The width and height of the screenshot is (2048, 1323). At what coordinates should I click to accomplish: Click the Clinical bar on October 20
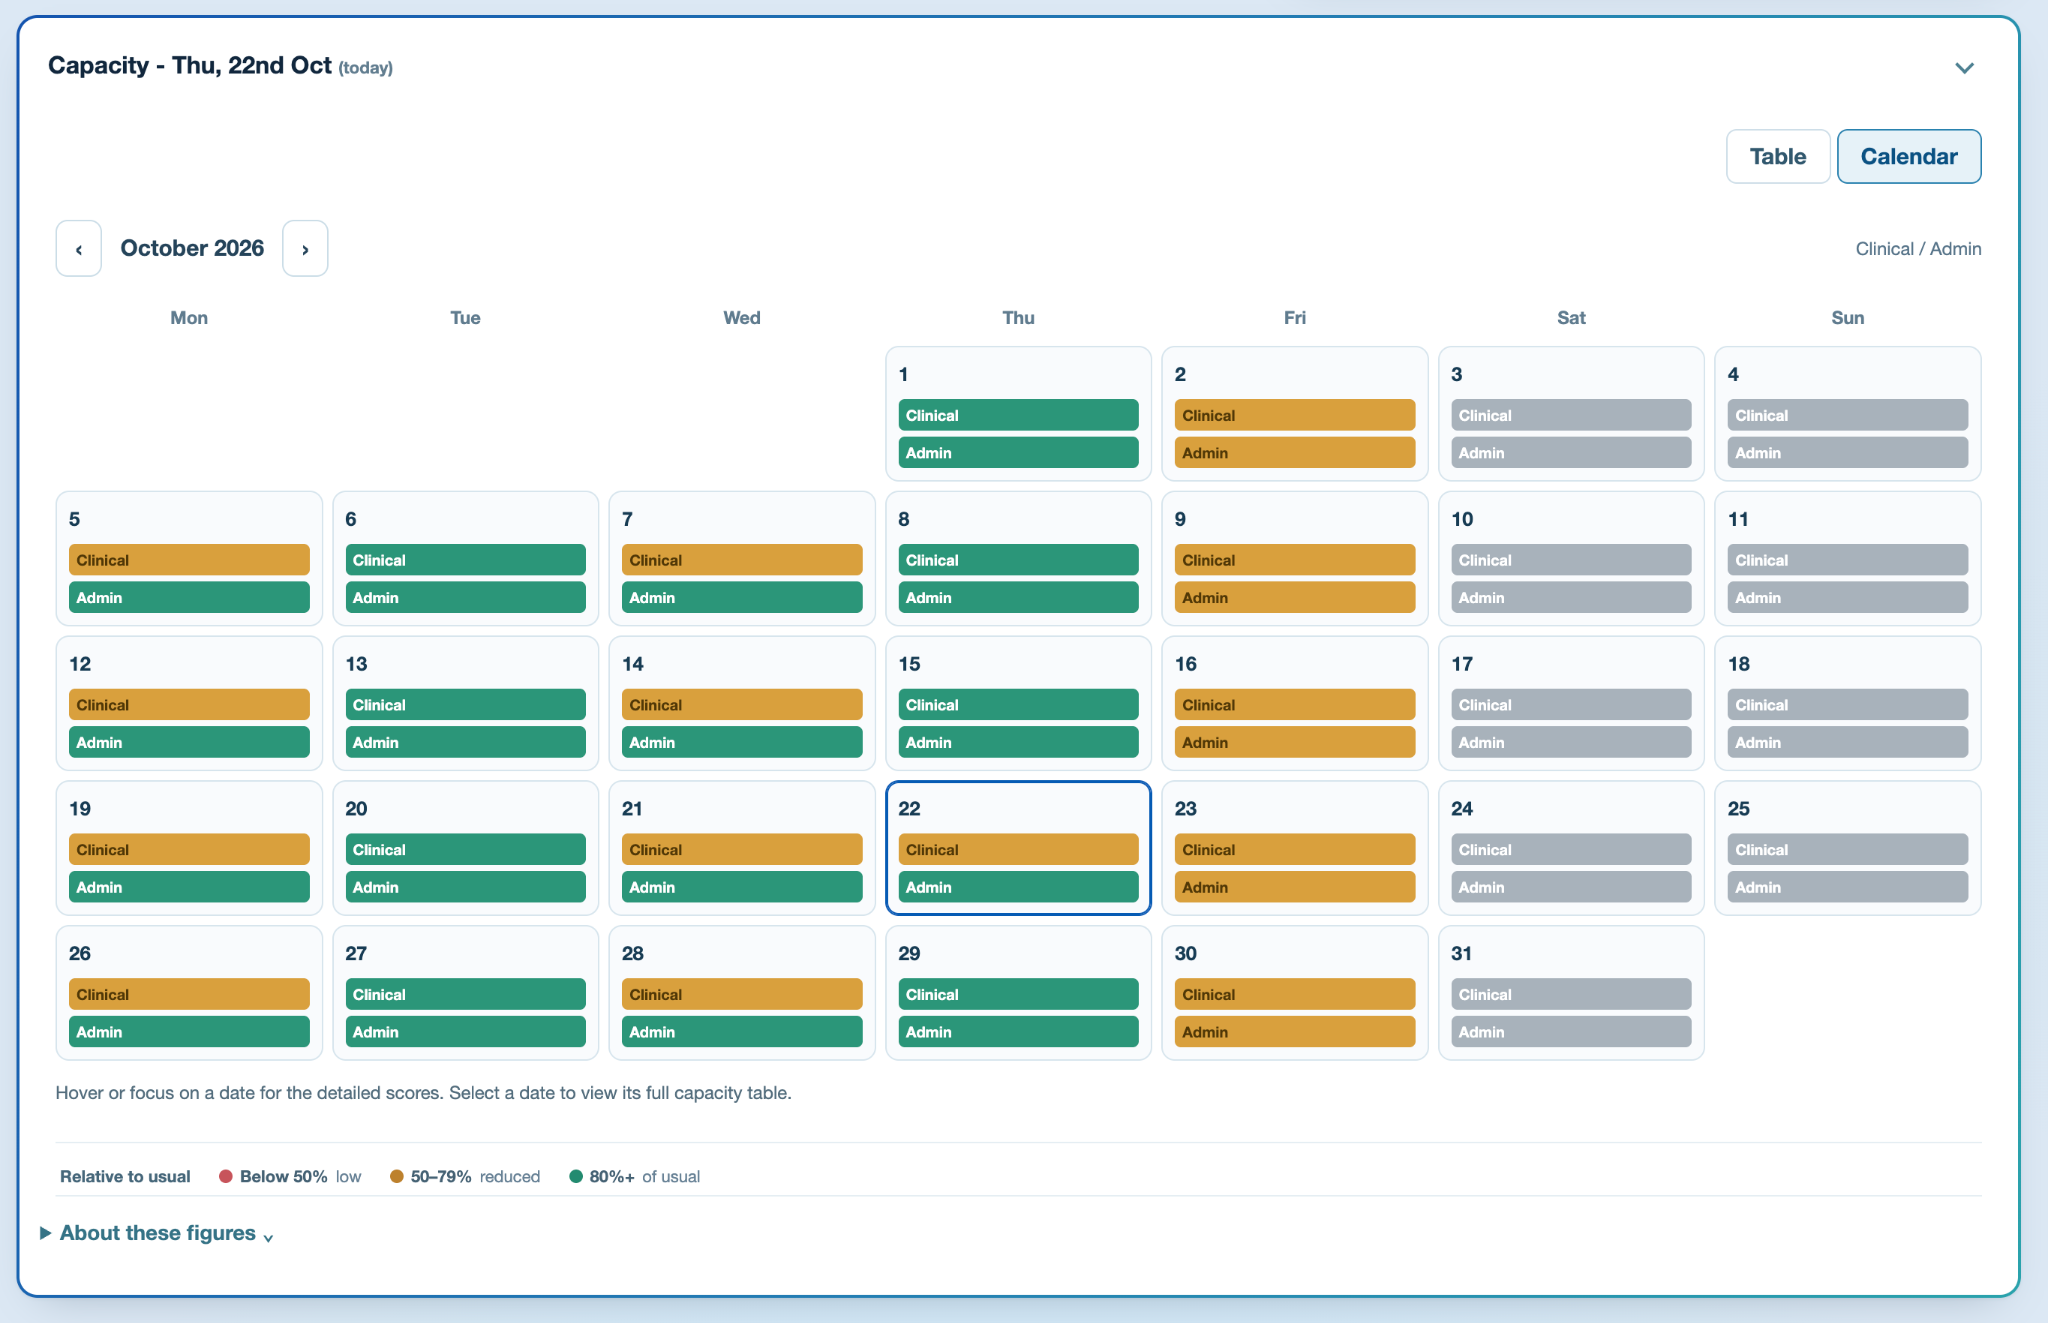point(465,849)
